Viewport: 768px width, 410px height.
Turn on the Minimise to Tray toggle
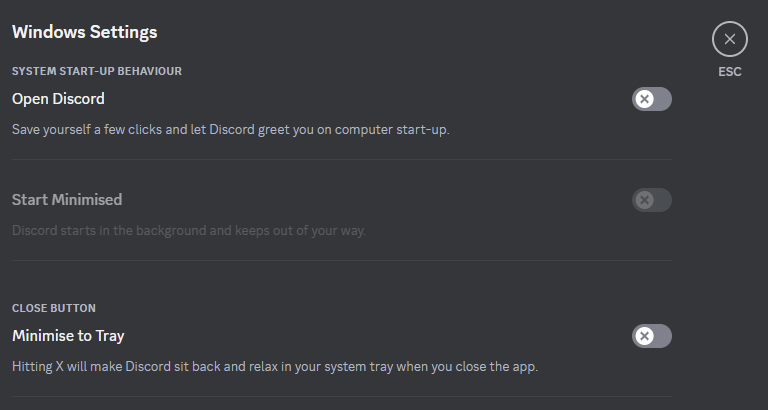pyautogui.click(x=652, y=336)
